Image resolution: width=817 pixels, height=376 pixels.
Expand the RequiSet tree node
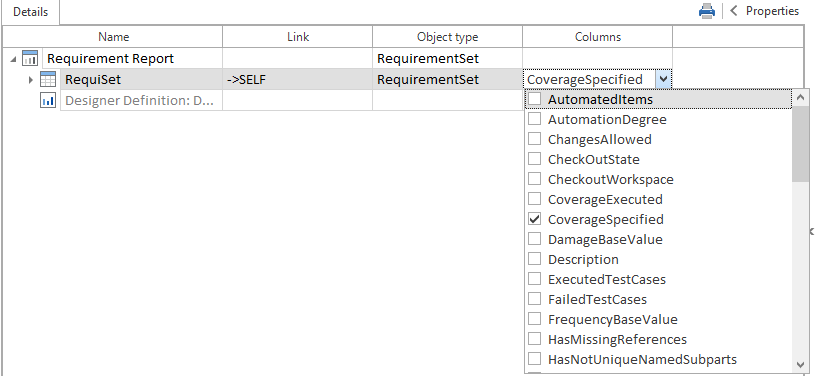[x=31, y=80]
